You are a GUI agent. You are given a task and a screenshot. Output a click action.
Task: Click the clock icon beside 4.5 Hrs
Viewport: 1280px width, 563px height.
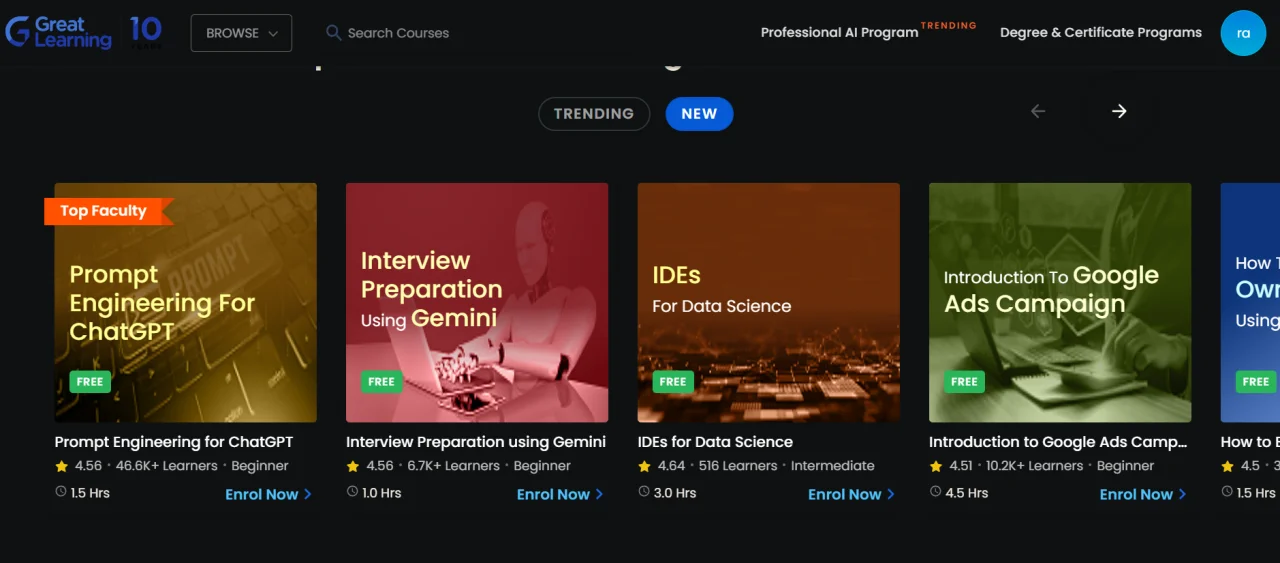tap(935, 492)
